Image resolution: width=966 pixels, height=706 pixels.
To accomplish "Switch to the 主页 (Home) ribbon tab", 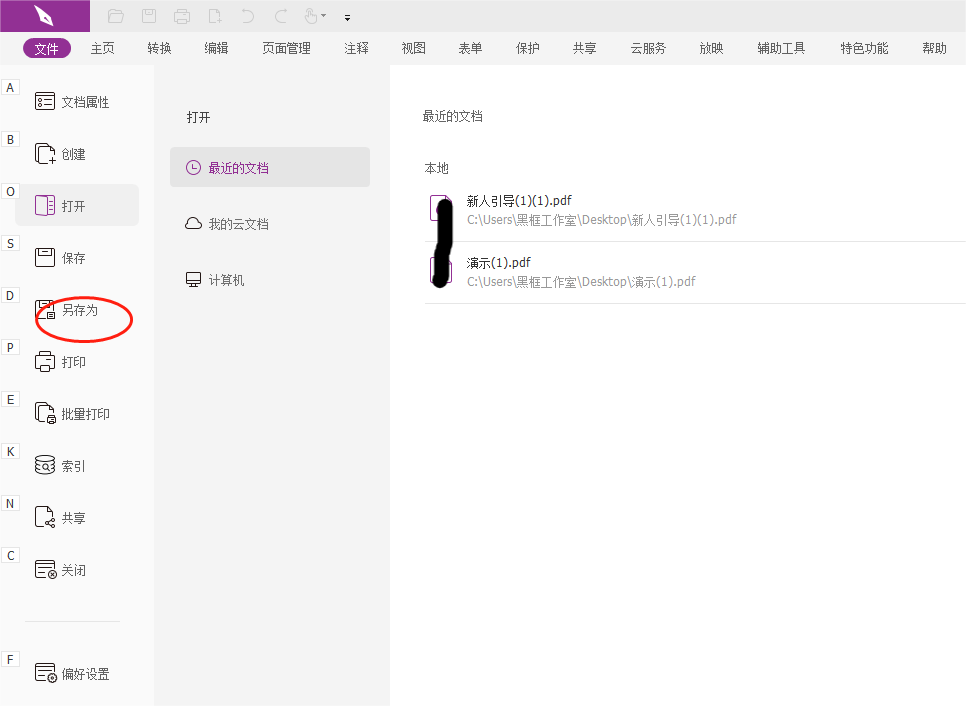I will pos(102,47).
